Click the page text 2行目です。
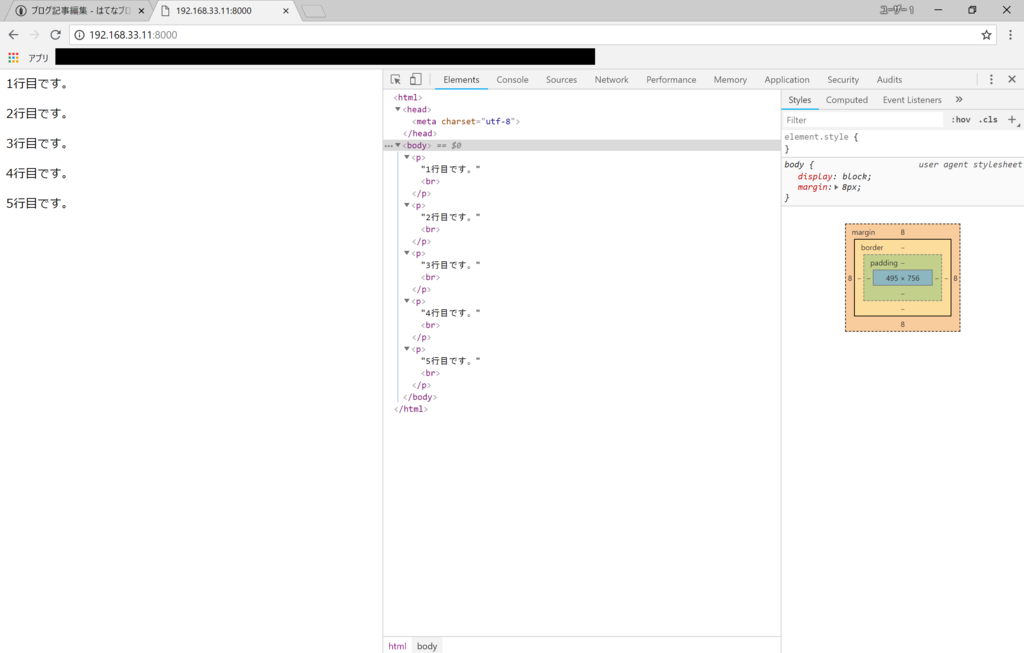1024x653 pixels. pyautogui.click(x=37, y=114)
